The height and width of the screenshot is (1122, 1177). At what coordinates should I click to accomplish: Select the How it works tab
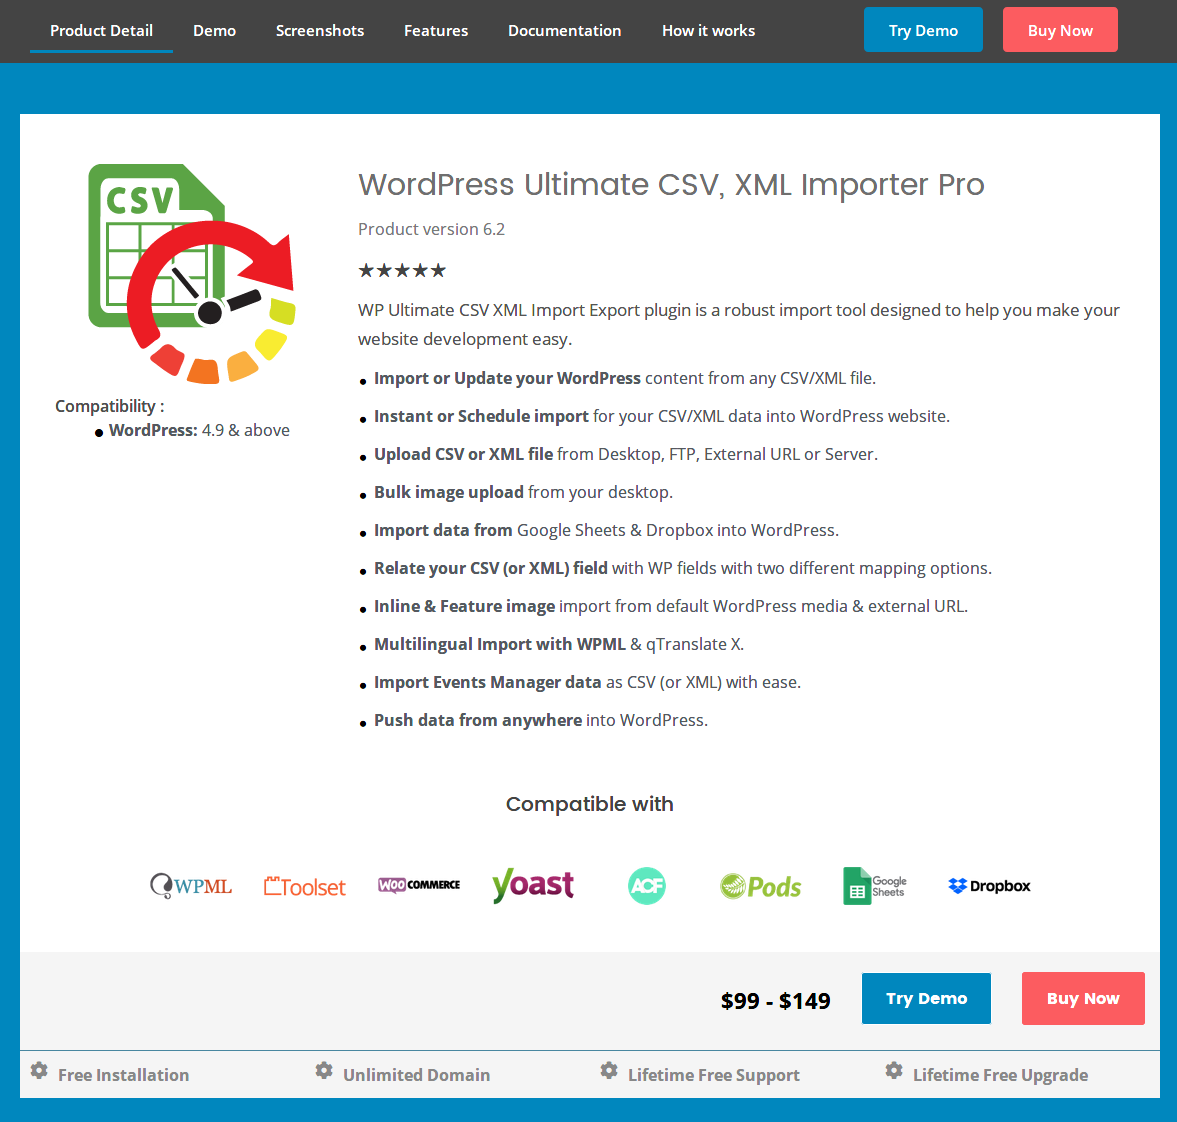tap(708, 31)
